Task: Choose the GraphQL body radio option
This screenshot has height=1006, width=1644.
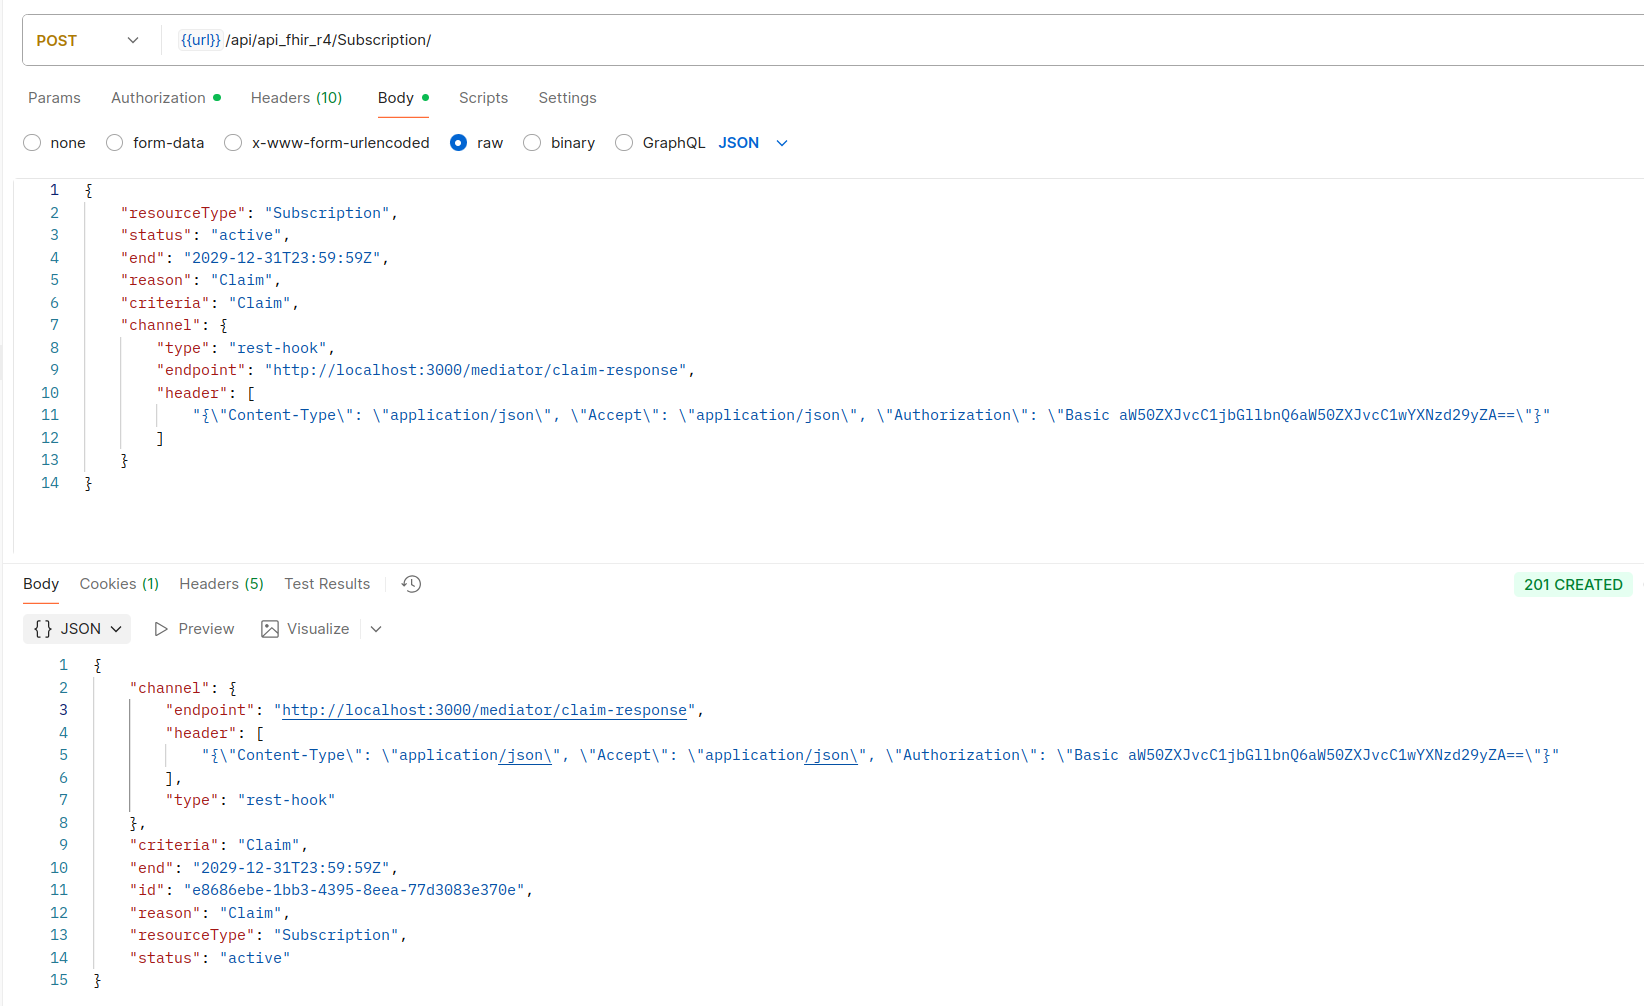Action: 624,143
